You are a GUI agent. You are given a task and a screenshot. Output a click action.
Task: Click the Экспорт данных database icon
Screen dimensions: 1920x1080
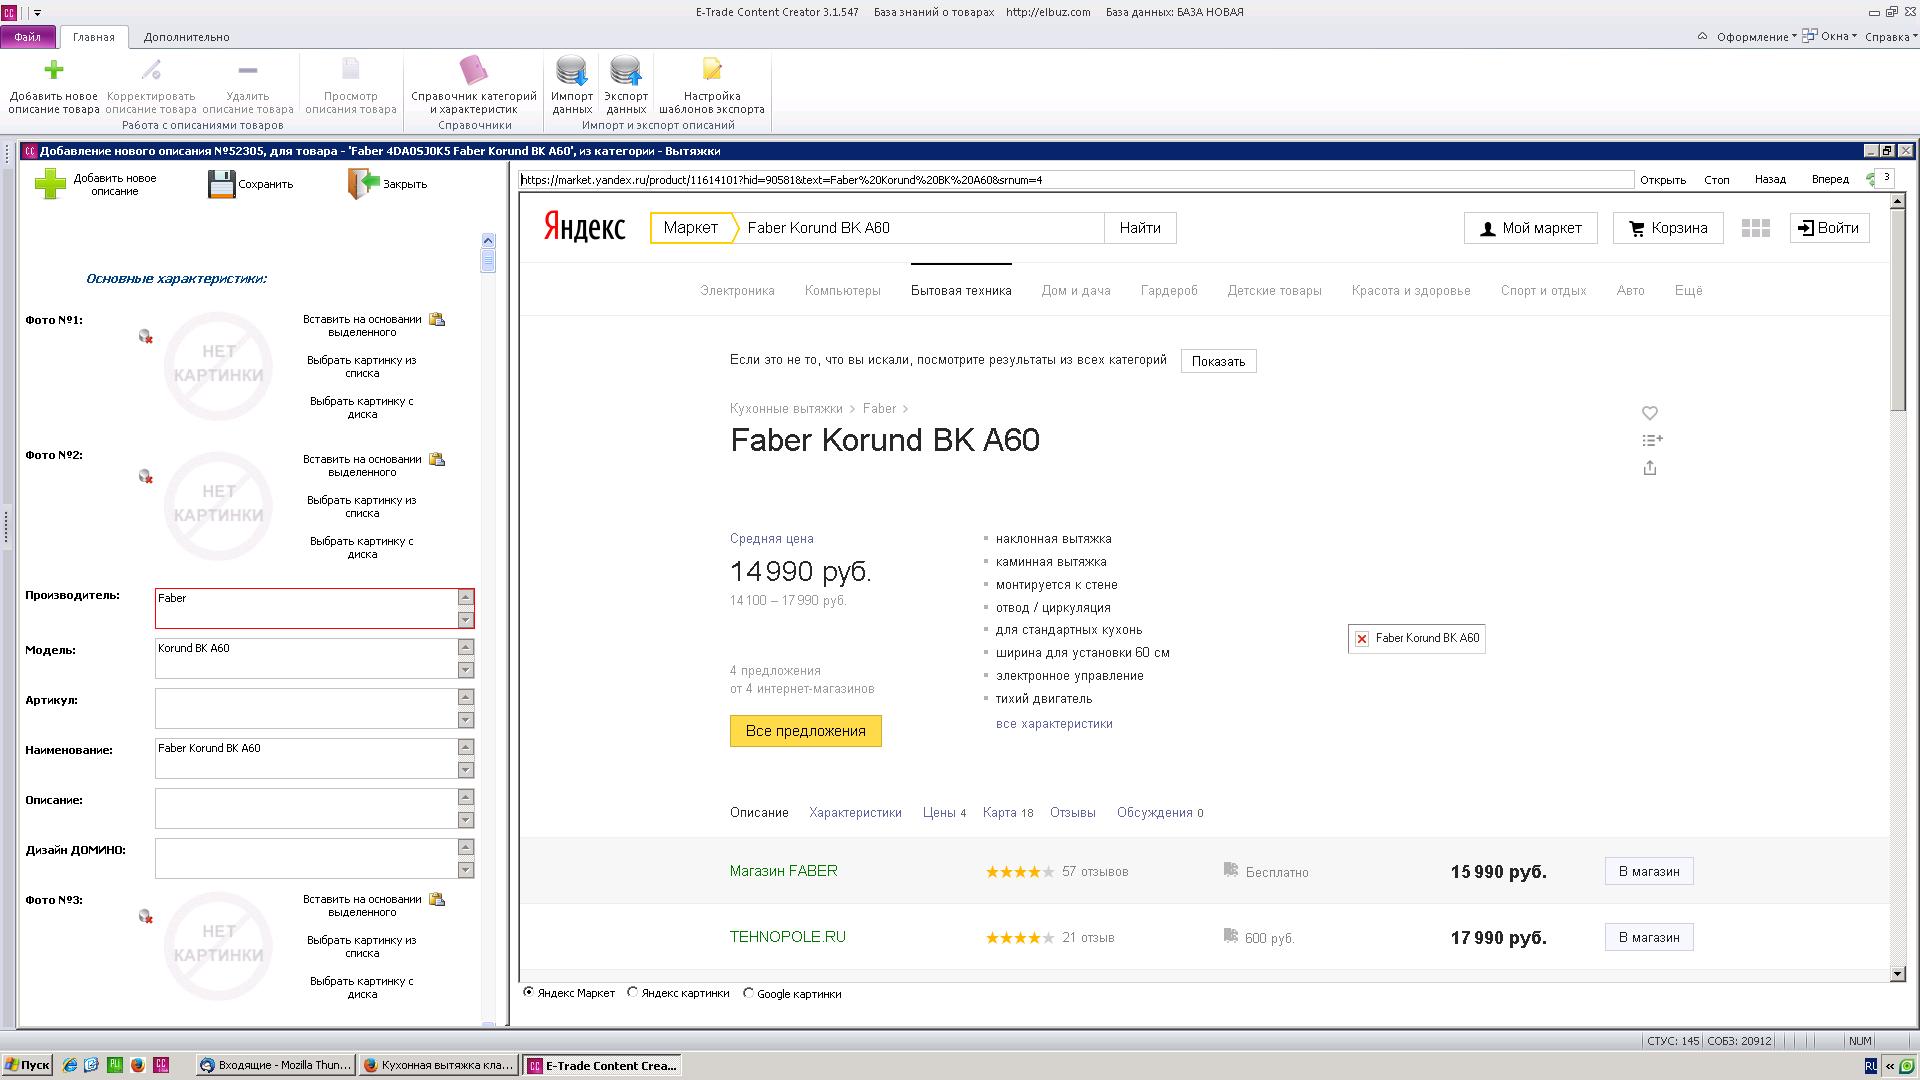pyautogui.click(x=626, y=71)
